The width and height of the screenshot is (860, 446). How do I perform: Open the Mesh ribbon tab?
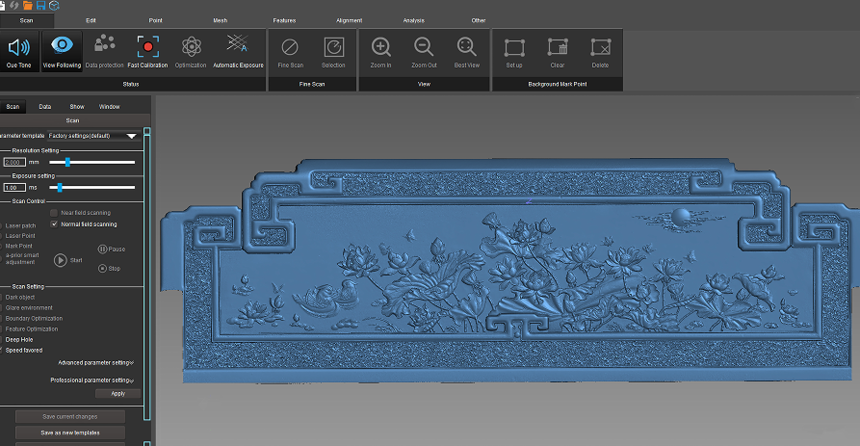[x=220, y=20]
